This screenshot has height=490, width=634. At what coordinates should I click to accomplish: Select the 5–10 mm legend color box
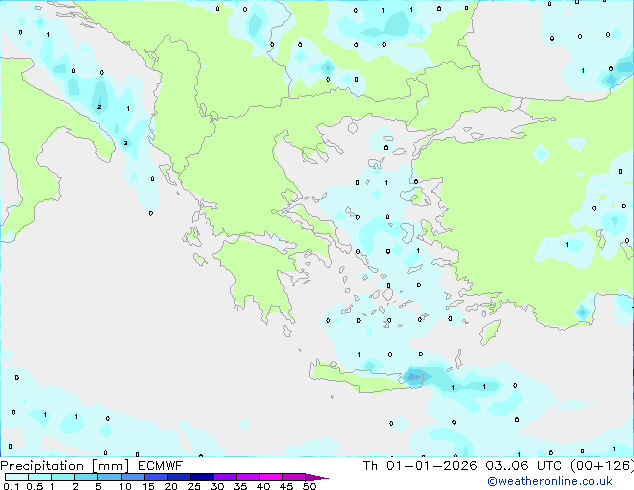[109, 477]
